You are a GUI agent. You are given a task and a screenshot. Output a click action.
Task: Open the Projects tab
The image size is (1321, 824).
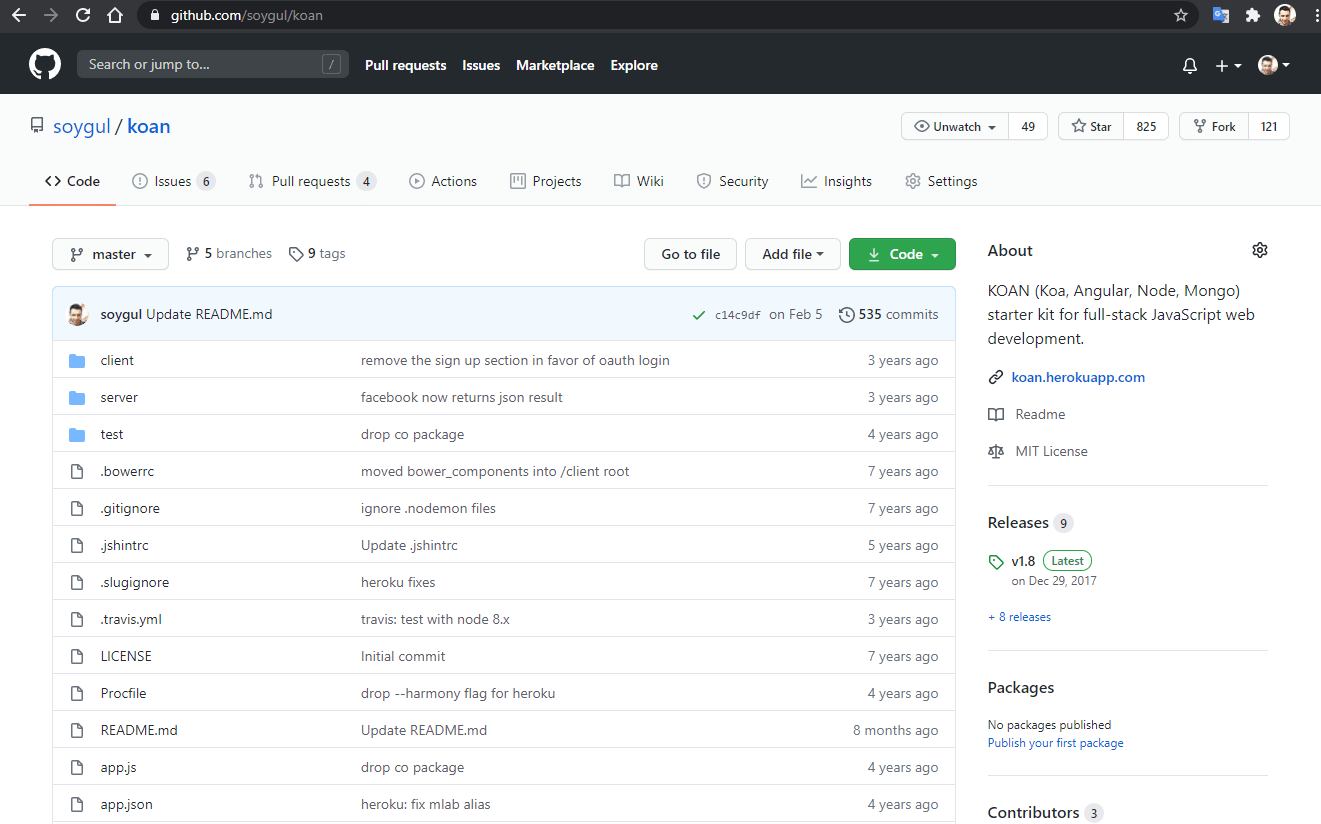tap(546, 181)
